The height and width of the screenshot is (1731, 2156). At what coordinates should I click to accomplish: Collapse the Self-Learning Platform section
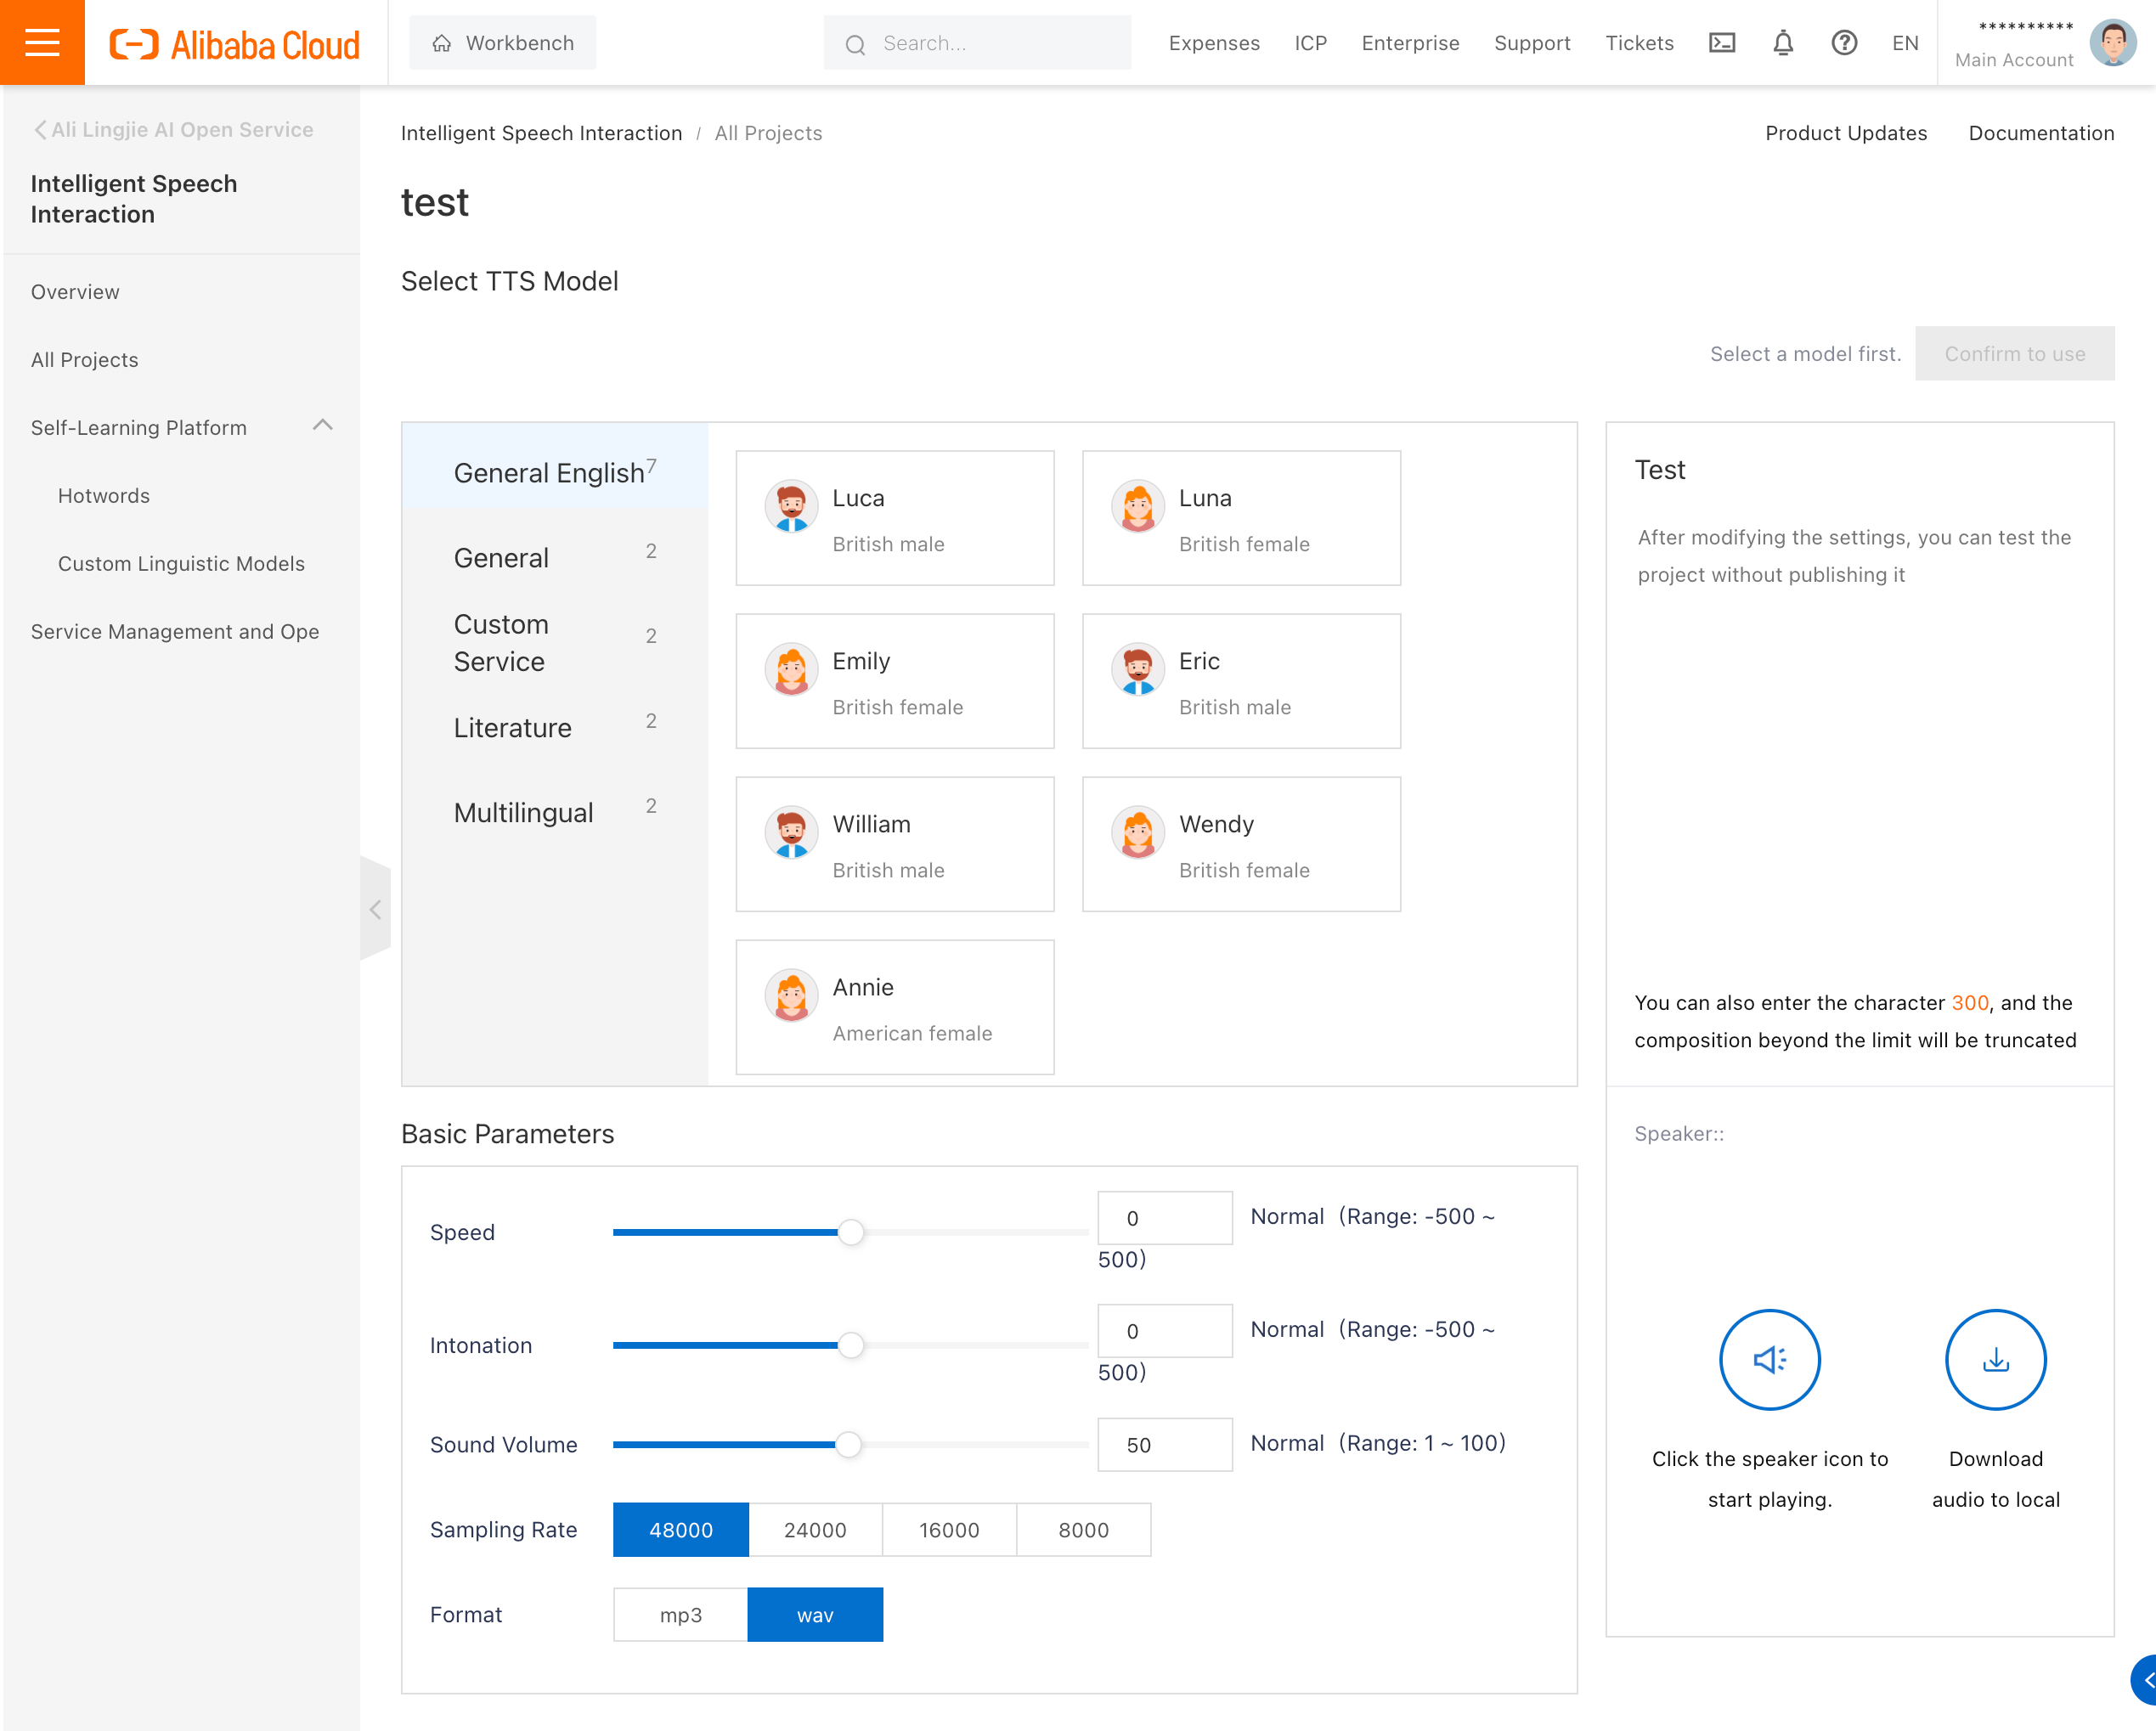pos(322,426)
